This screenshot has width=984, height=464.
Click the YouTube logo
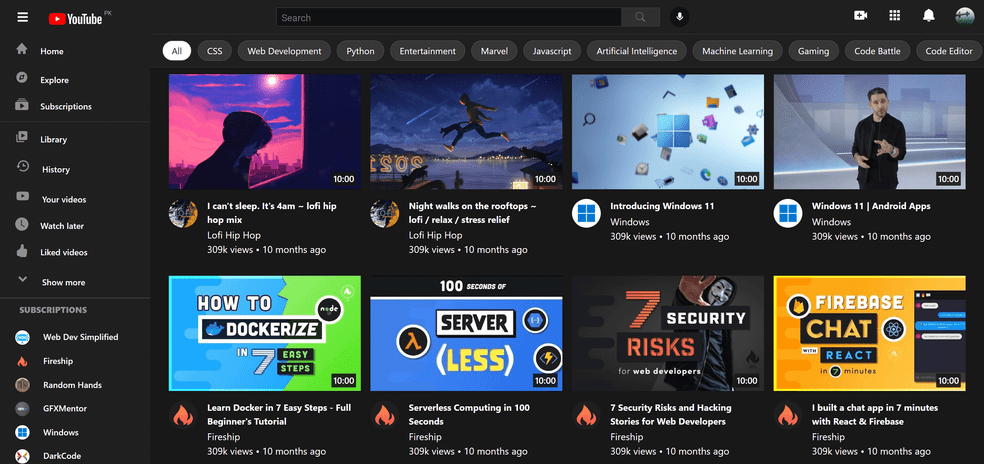pos(76,18)
